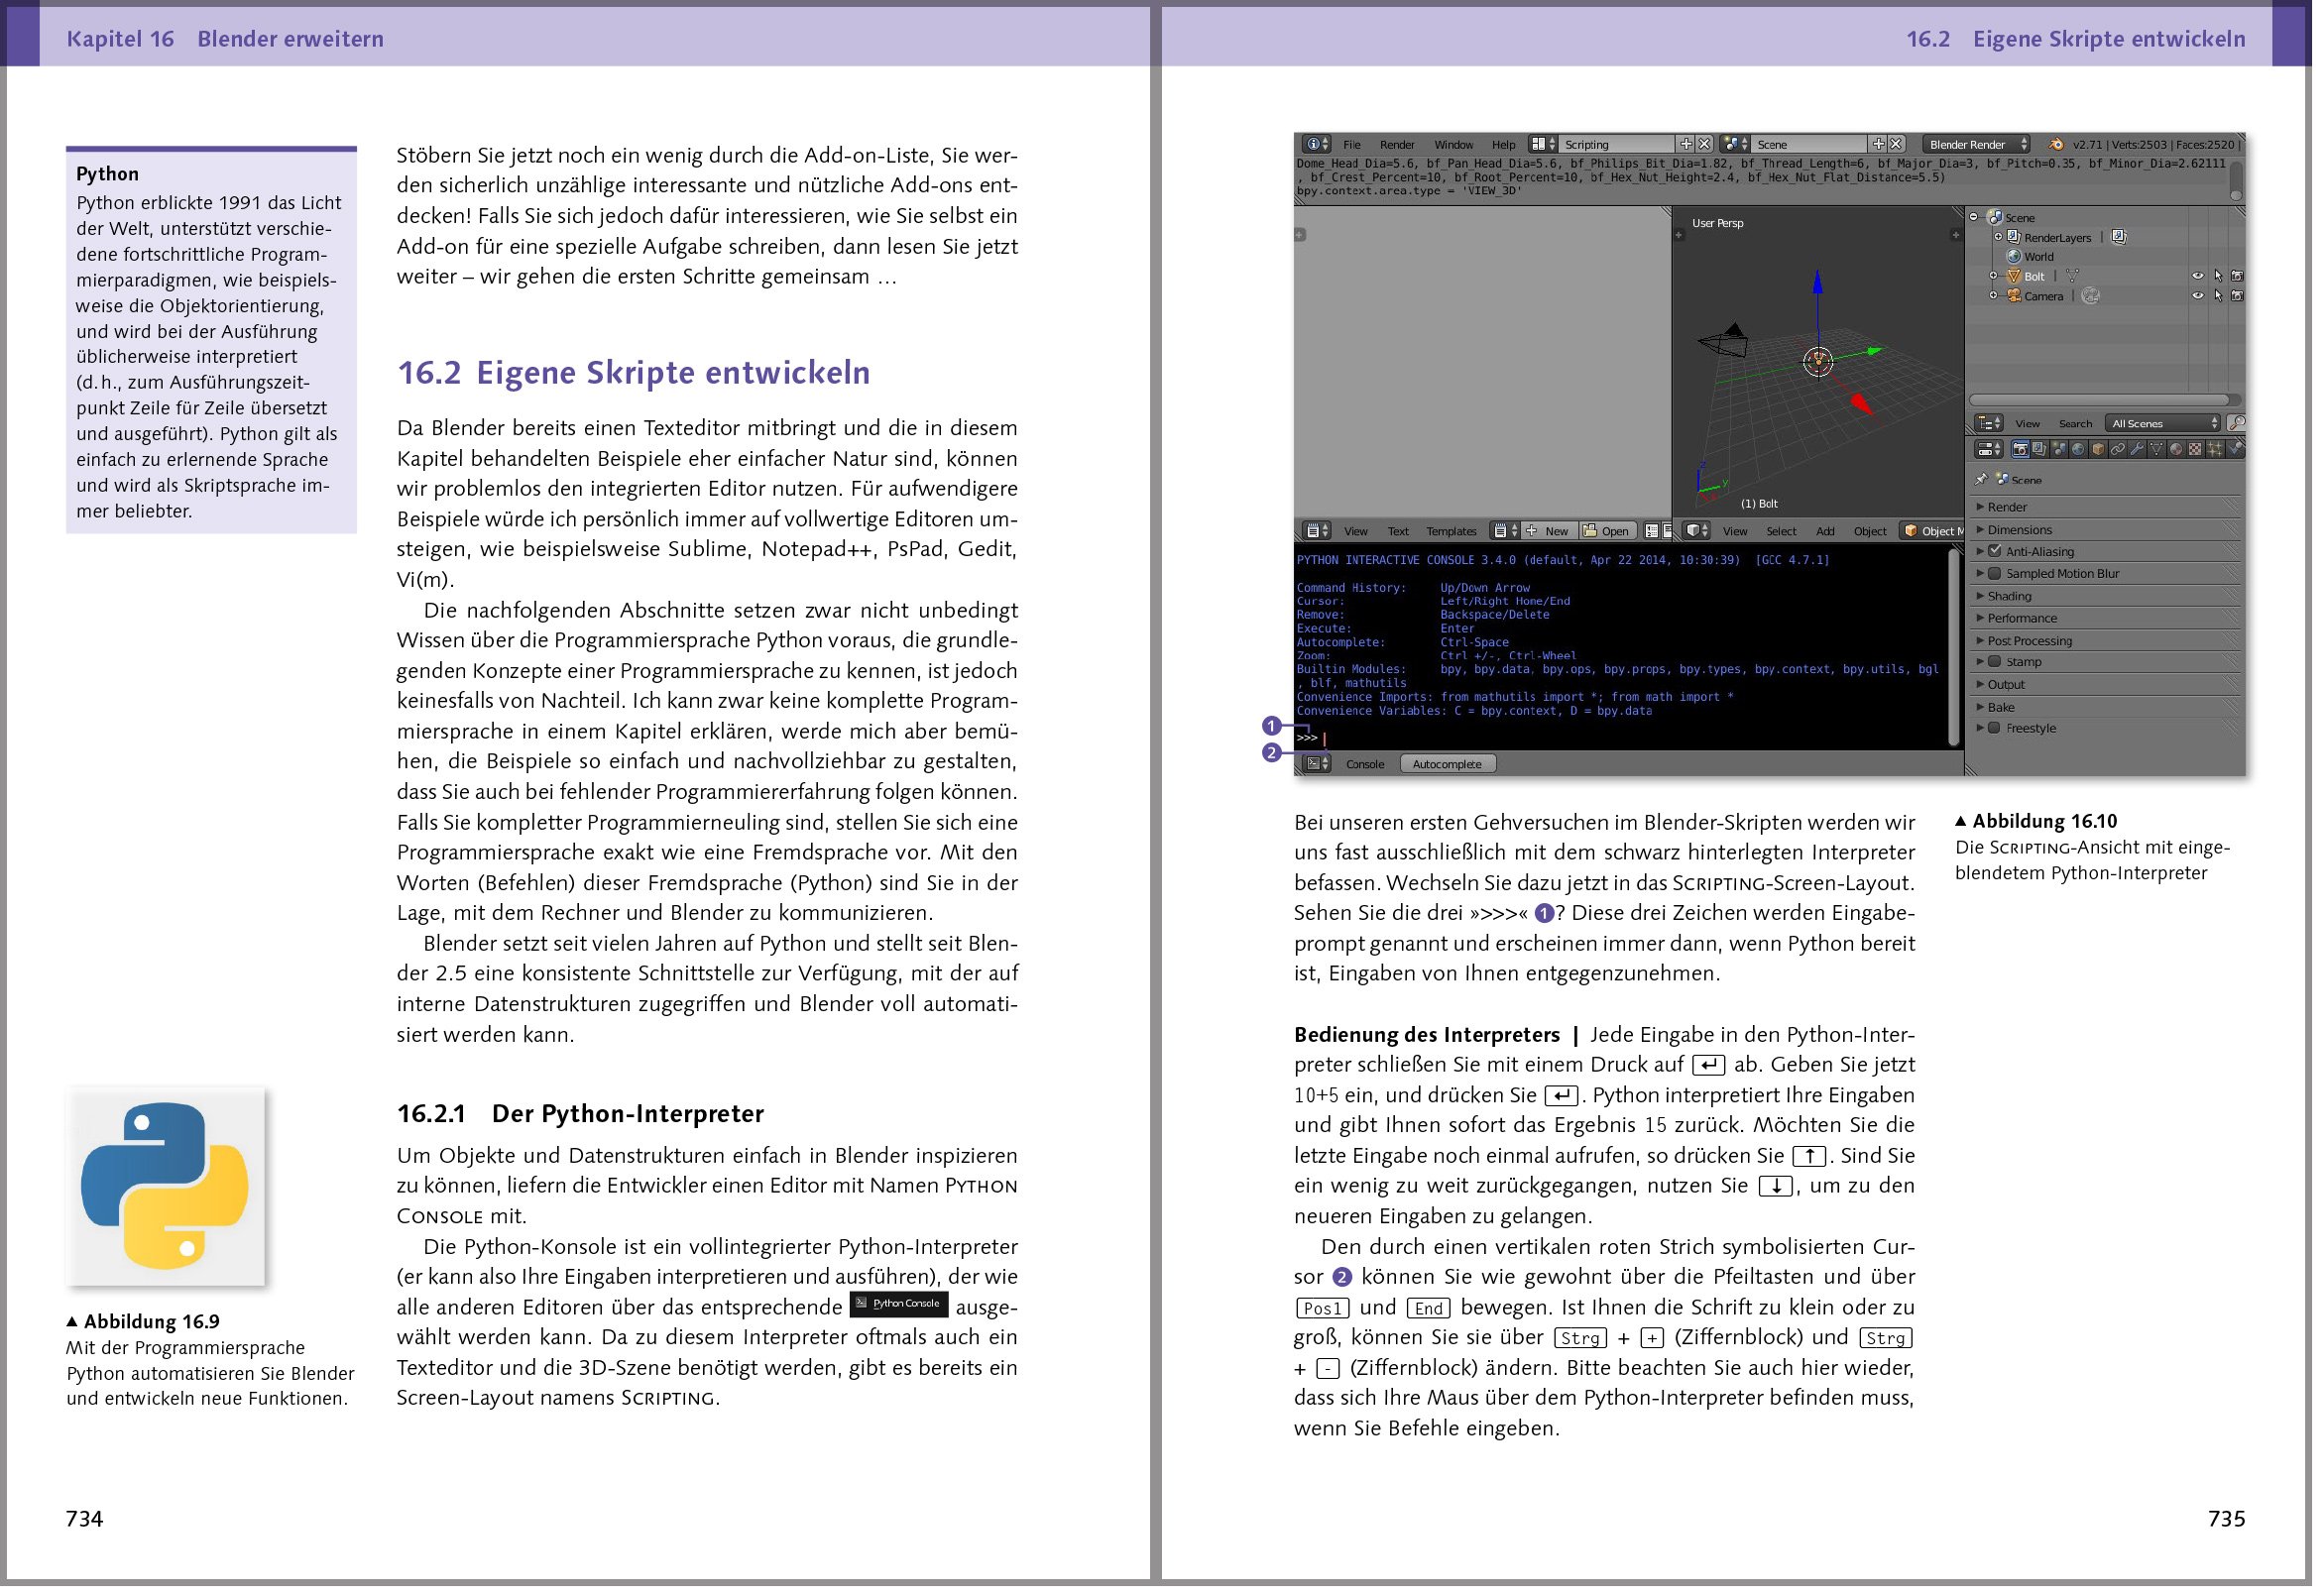
Task: Open the Select menu in the 3D view header
Action: pos(1782,531)
